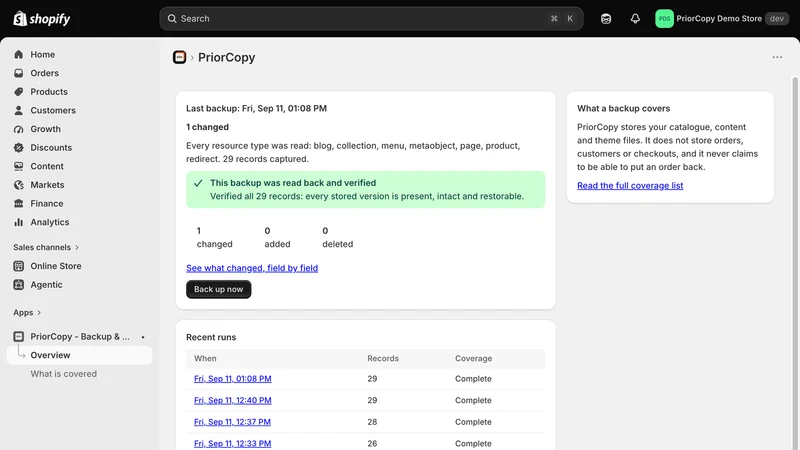The height and width of the screenshot is (450, 800).
Task: Click the Discounts badge icon
Action: point(19,147)
